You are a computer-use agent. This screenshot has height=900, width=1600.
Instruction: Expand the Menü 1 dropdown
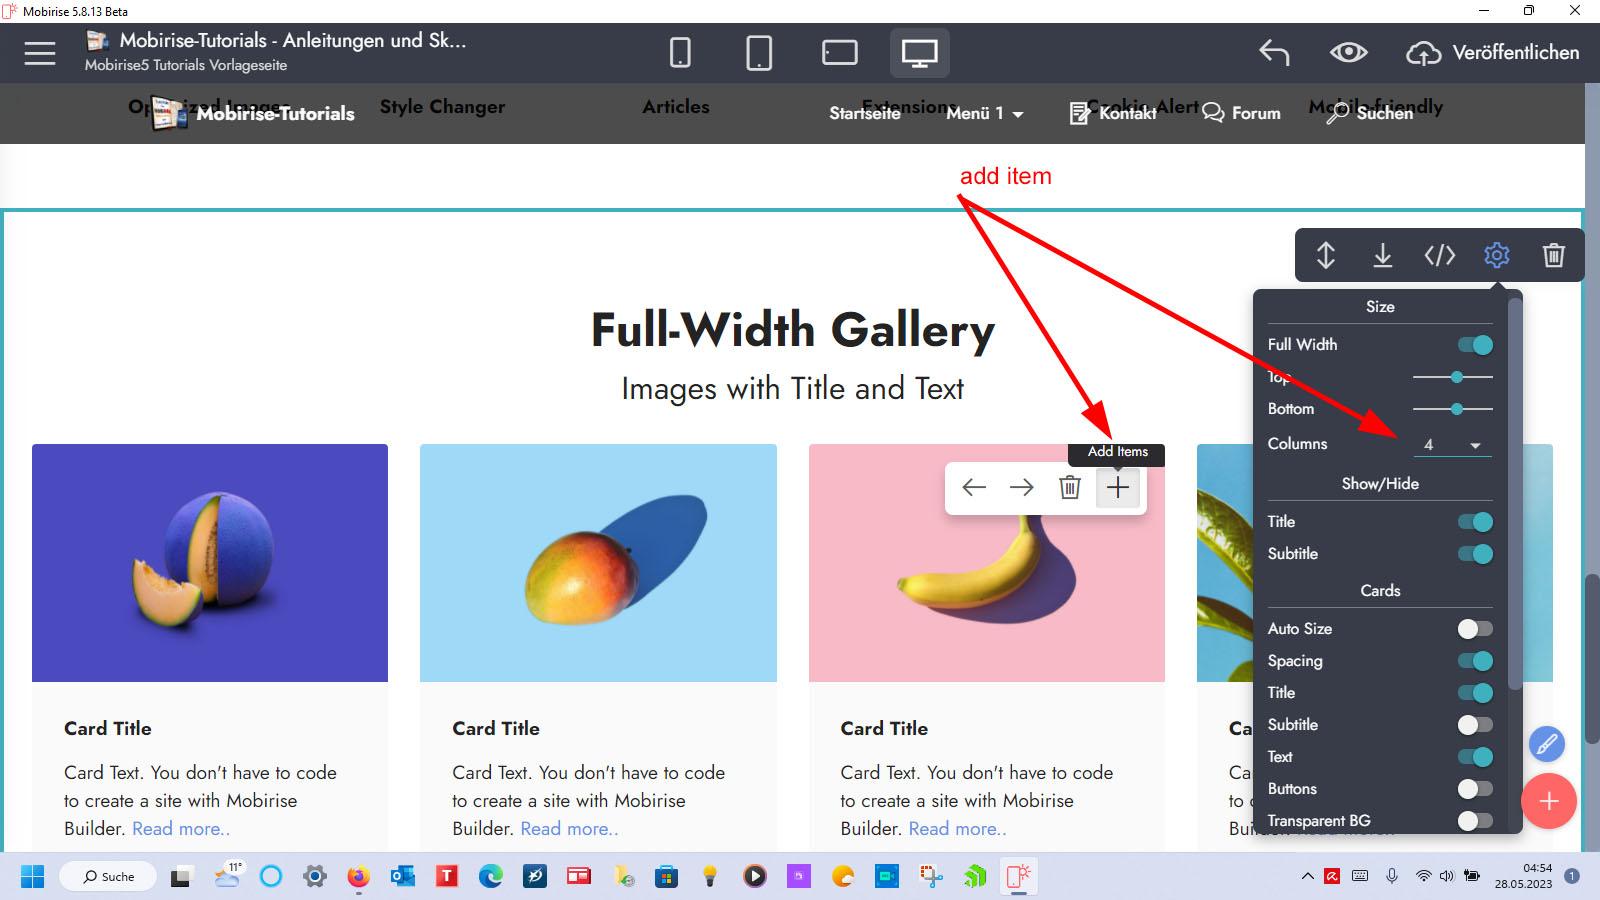tap(985, 113)
